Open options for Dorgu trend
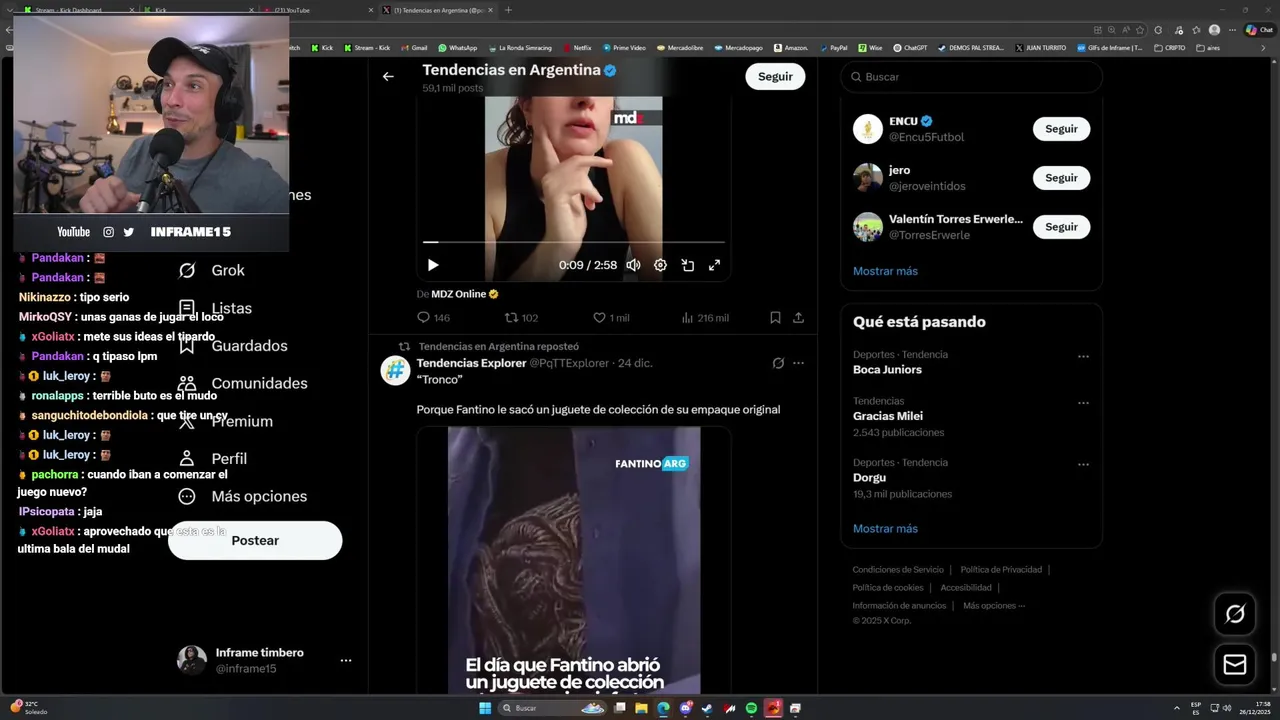1280x720 pixels. [x=1083, y=464]
